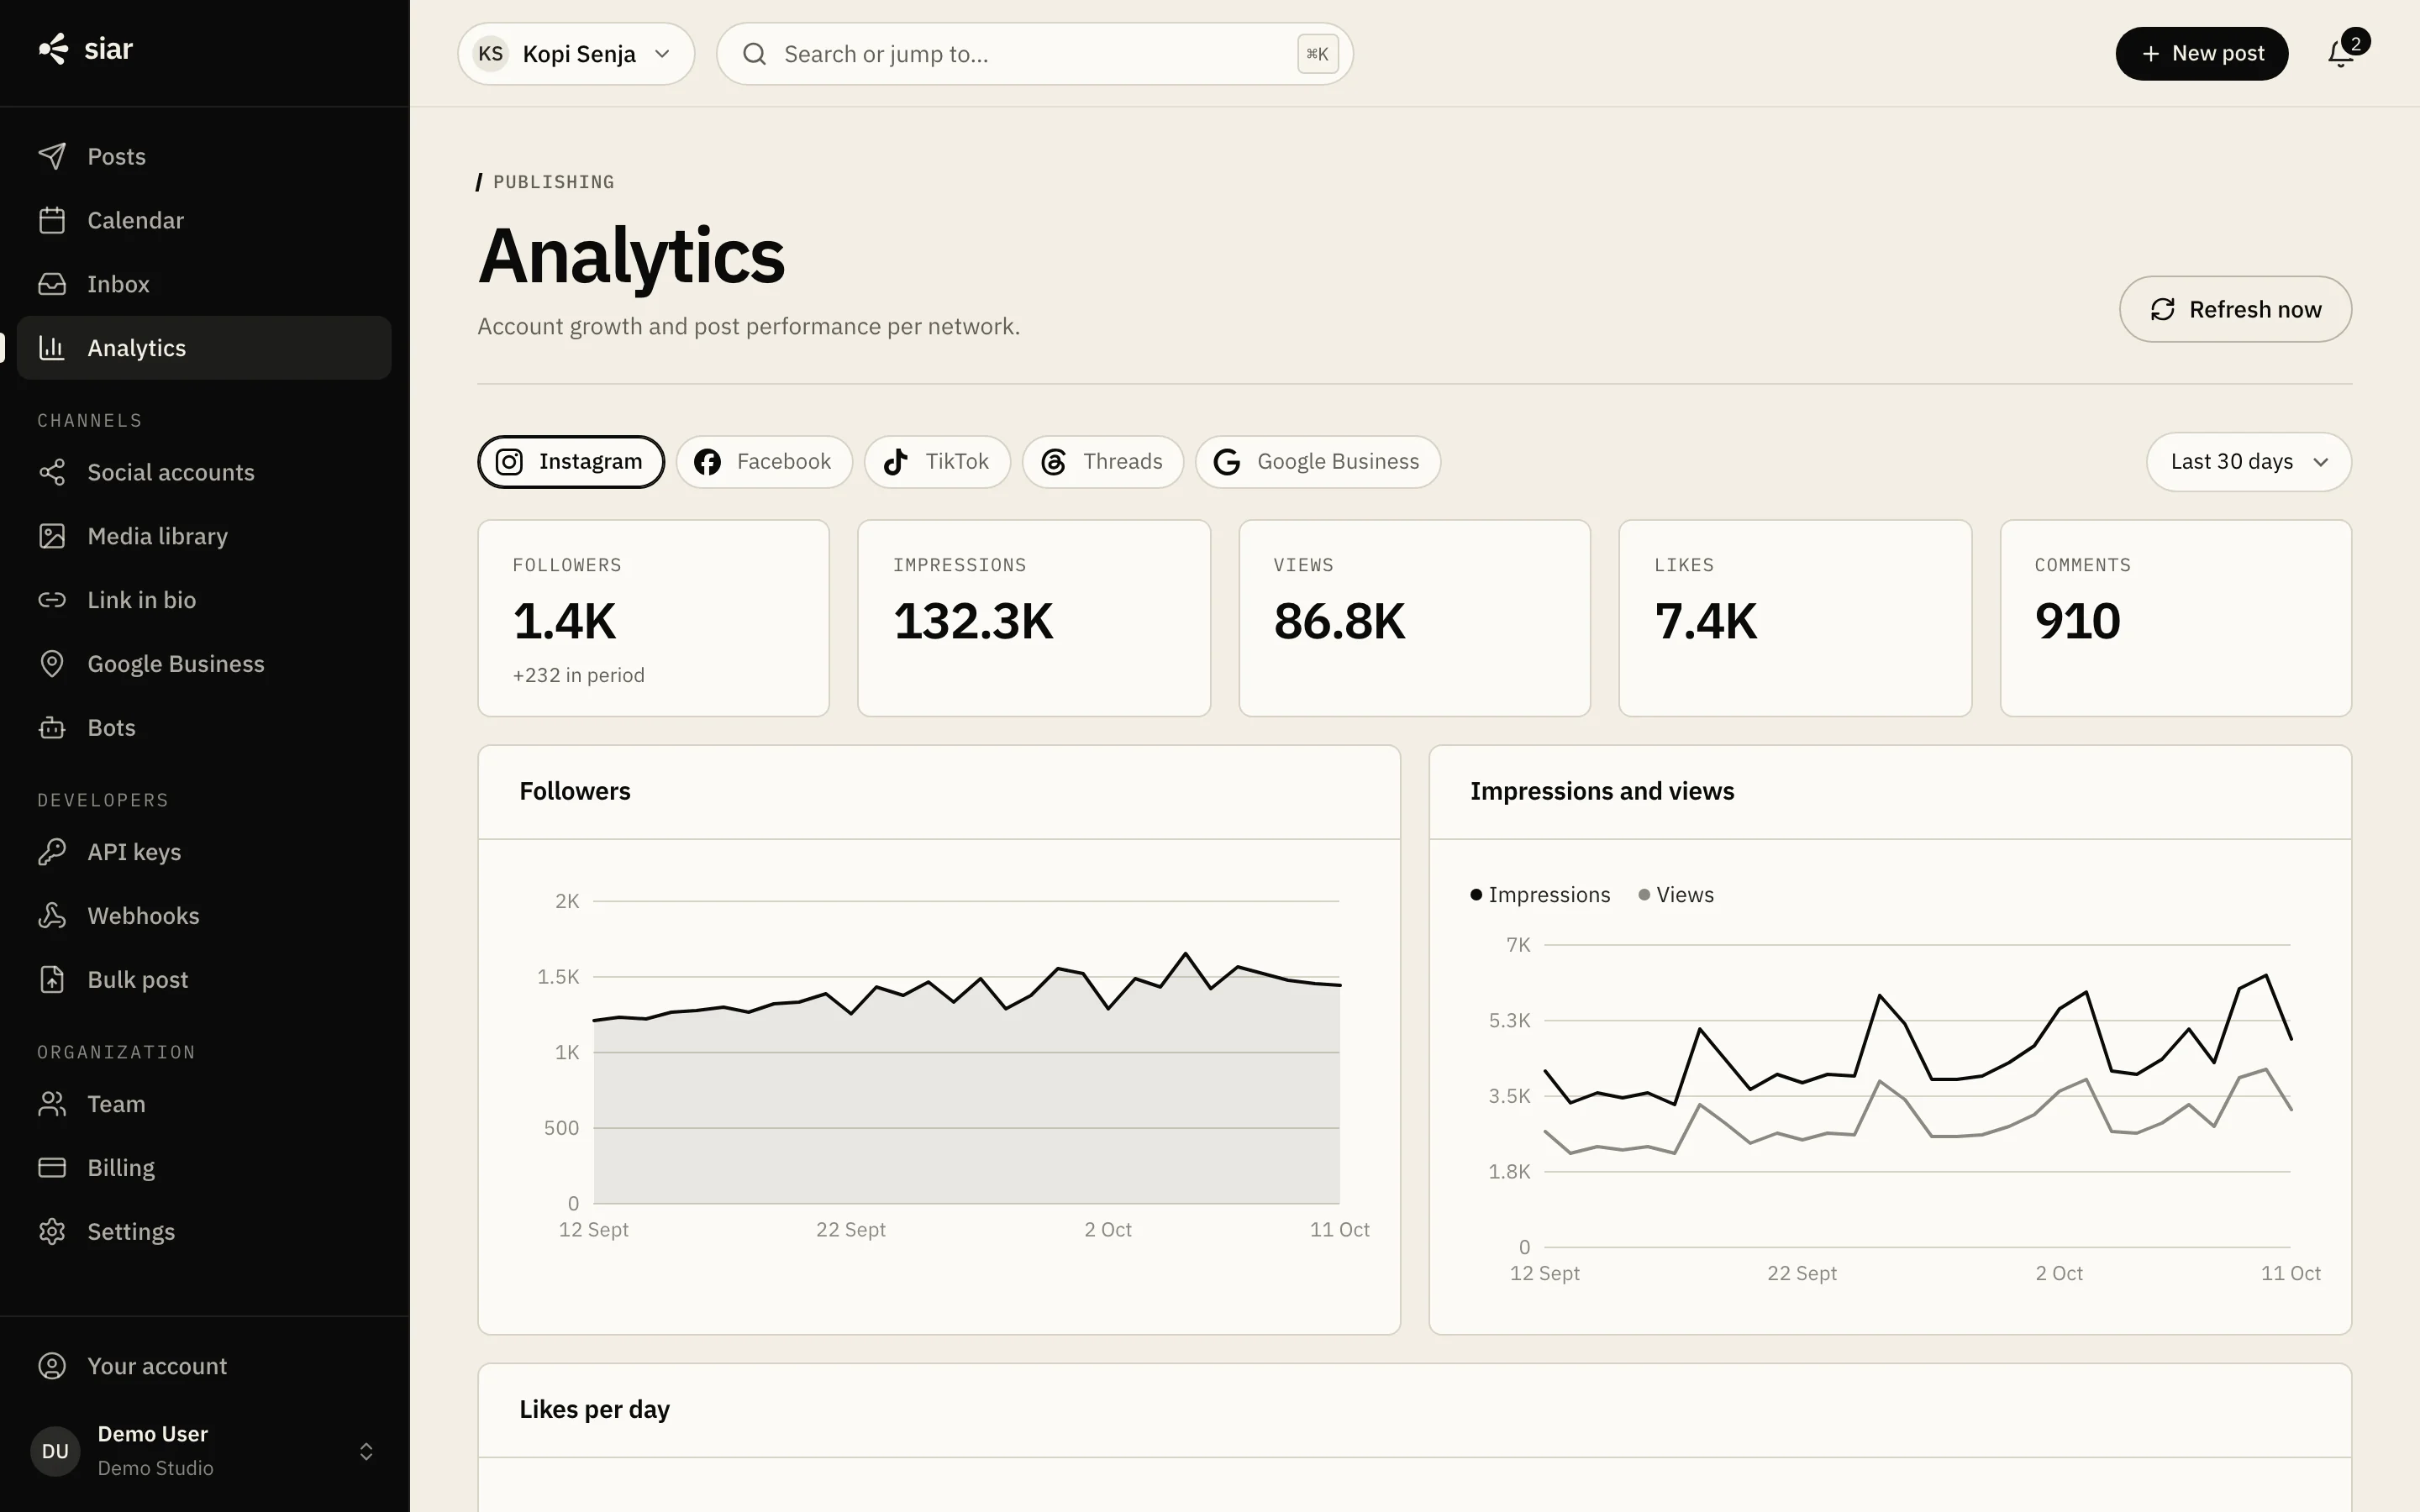The image size is (2420, 1512).
Task: Open Billing
Action: click(204, 1168)
